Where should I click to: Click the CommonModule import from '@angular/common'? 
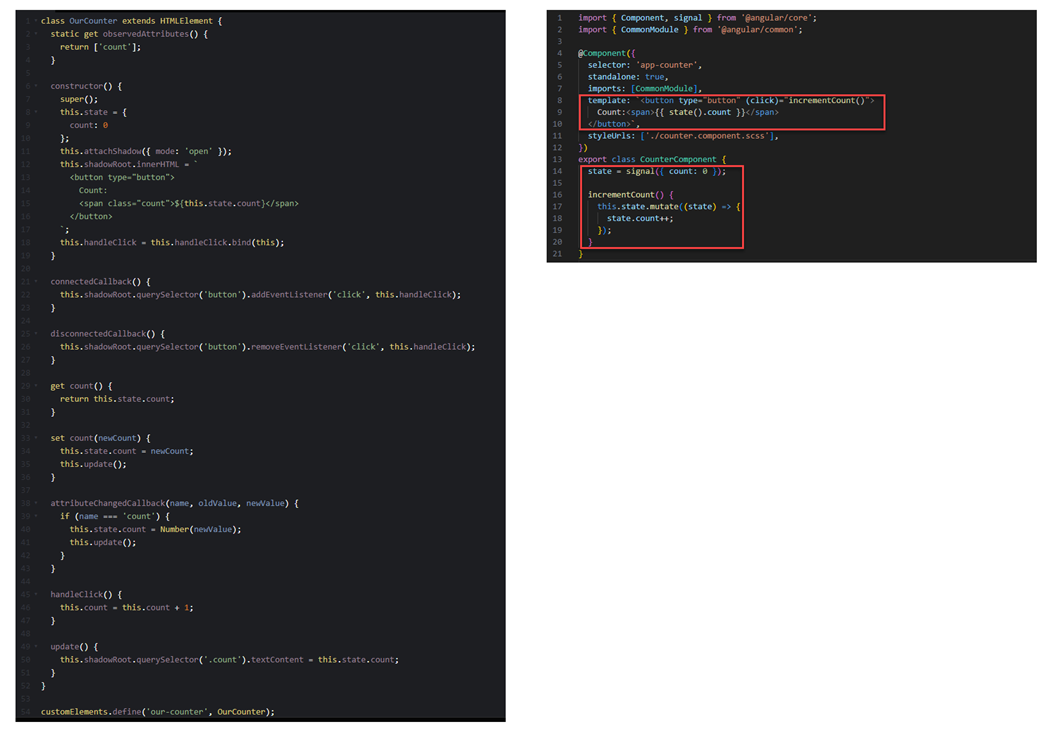coord(690,30)
